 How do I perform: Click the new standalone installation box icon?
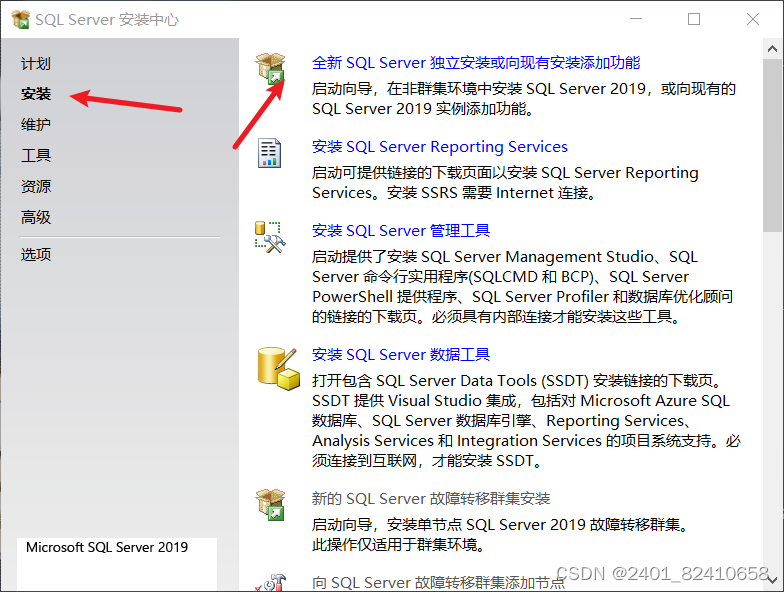(x=270, y=68)
